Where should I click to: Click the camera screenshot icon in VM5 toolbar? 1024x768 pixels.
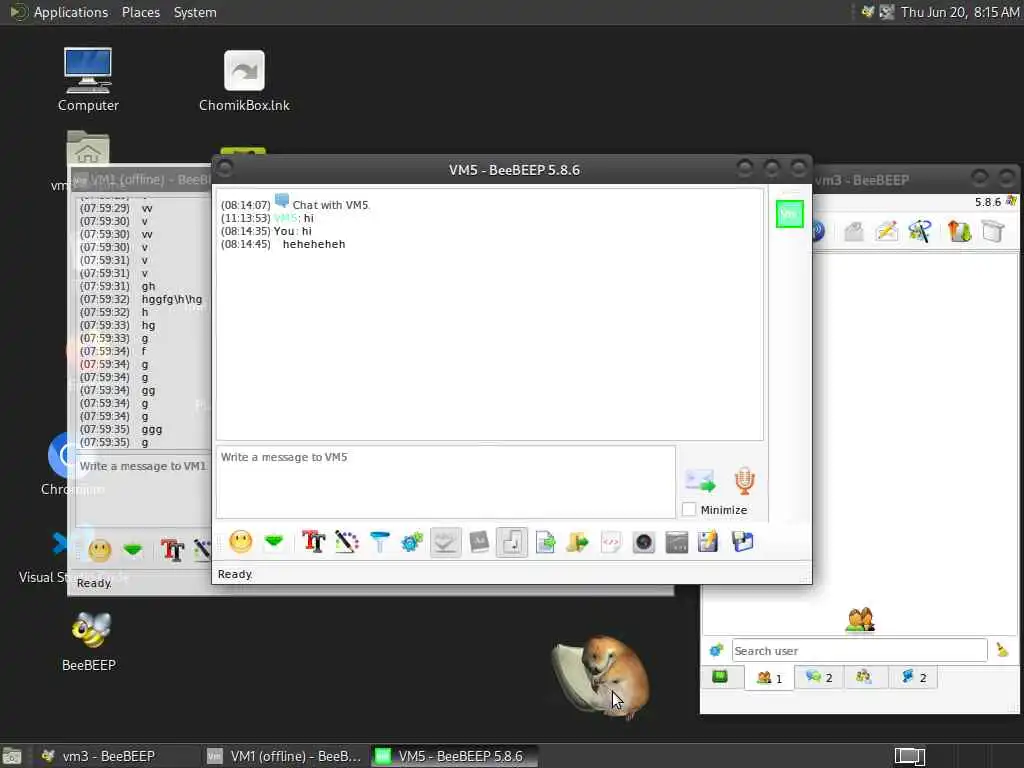(x=644, y=542)
